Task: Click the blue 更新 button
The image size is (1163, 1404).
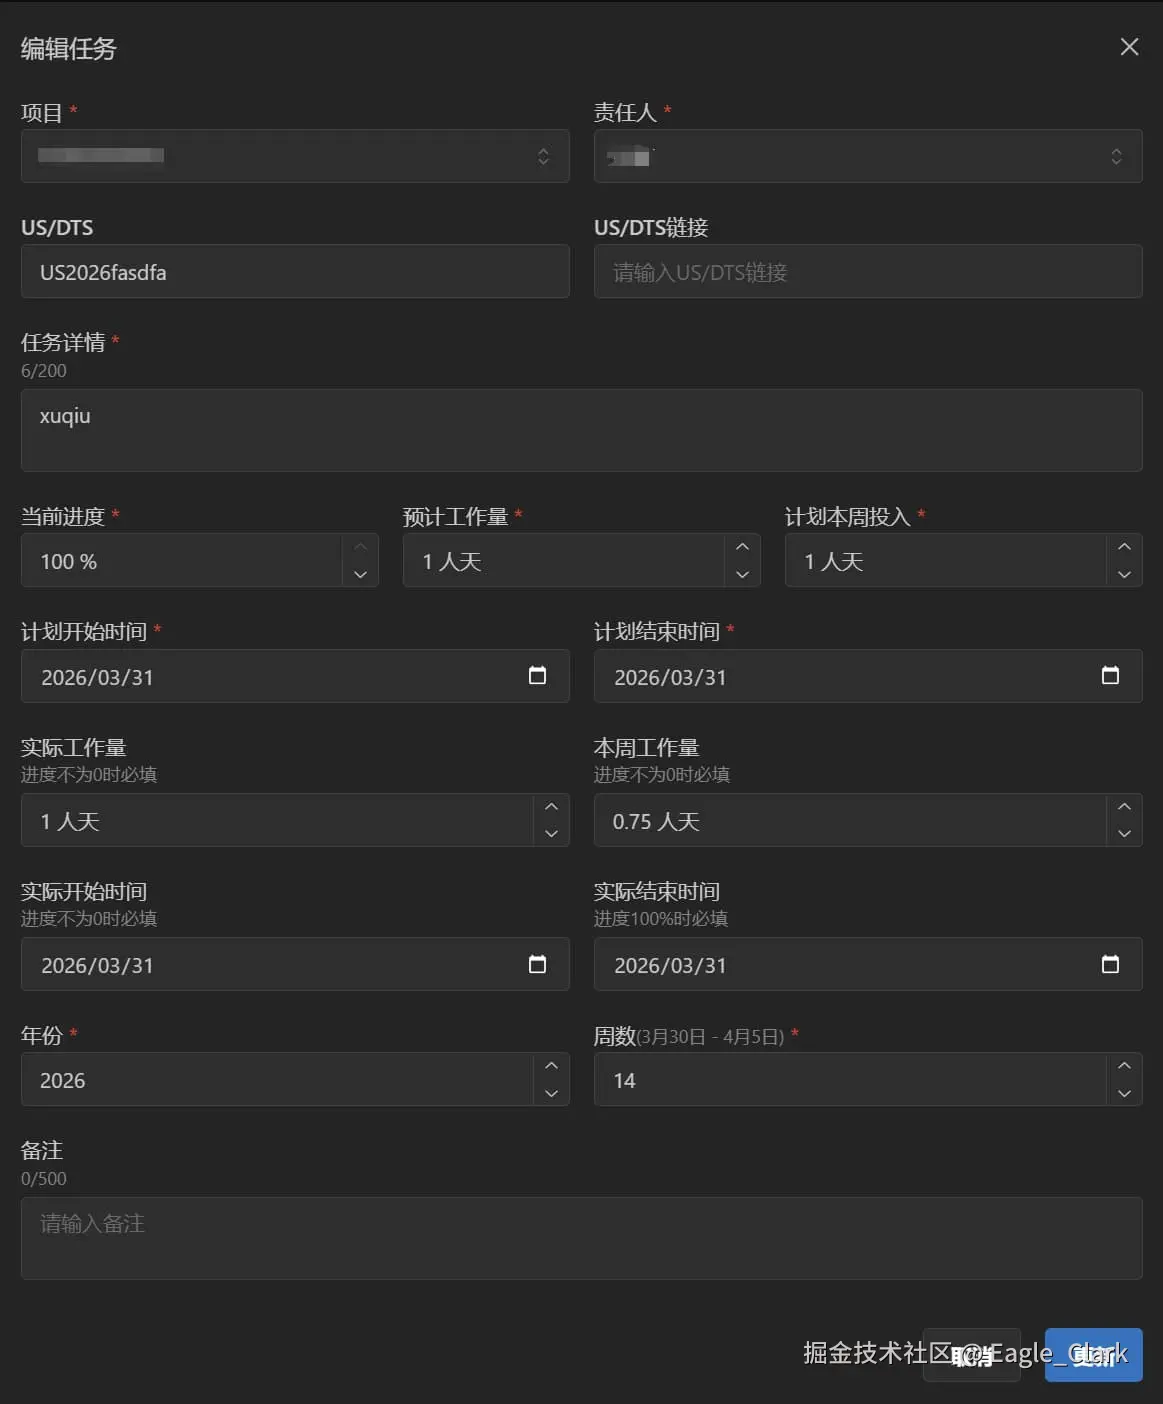Action: (1093, 1355)
